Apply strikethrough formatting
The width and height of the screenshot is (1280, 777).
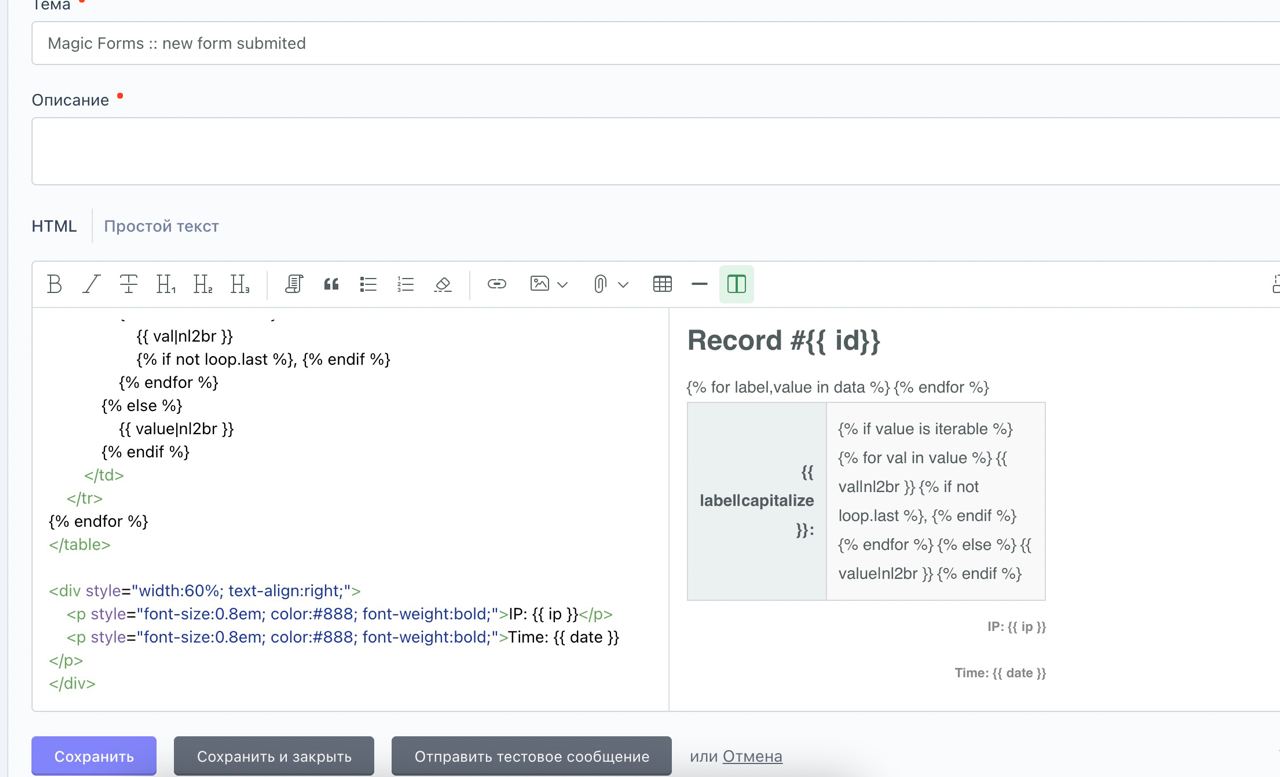pos(128,284)
